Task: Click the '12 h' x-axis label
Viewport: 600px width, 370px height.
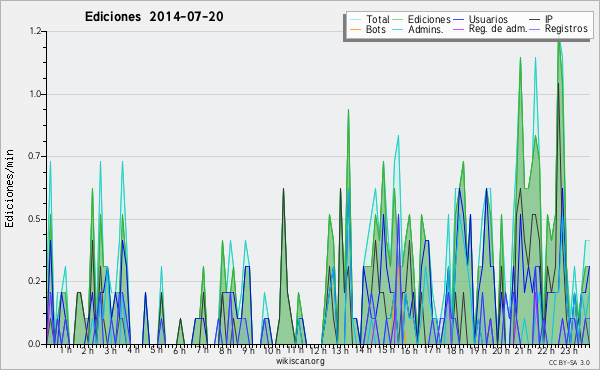Action: pyautogui.click(x=318, y=351)
